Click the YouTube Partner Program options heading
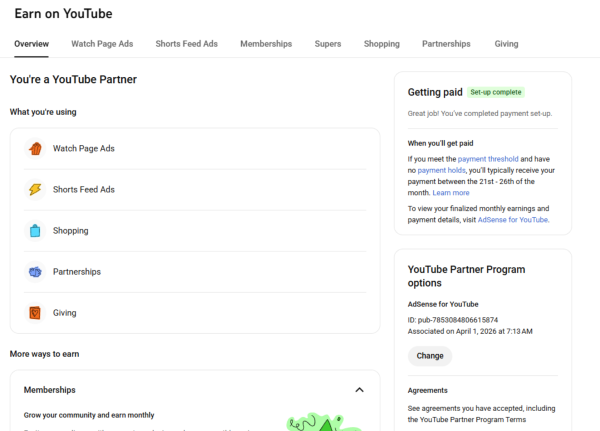The image size is (600, 431). (x=466, y=276)
